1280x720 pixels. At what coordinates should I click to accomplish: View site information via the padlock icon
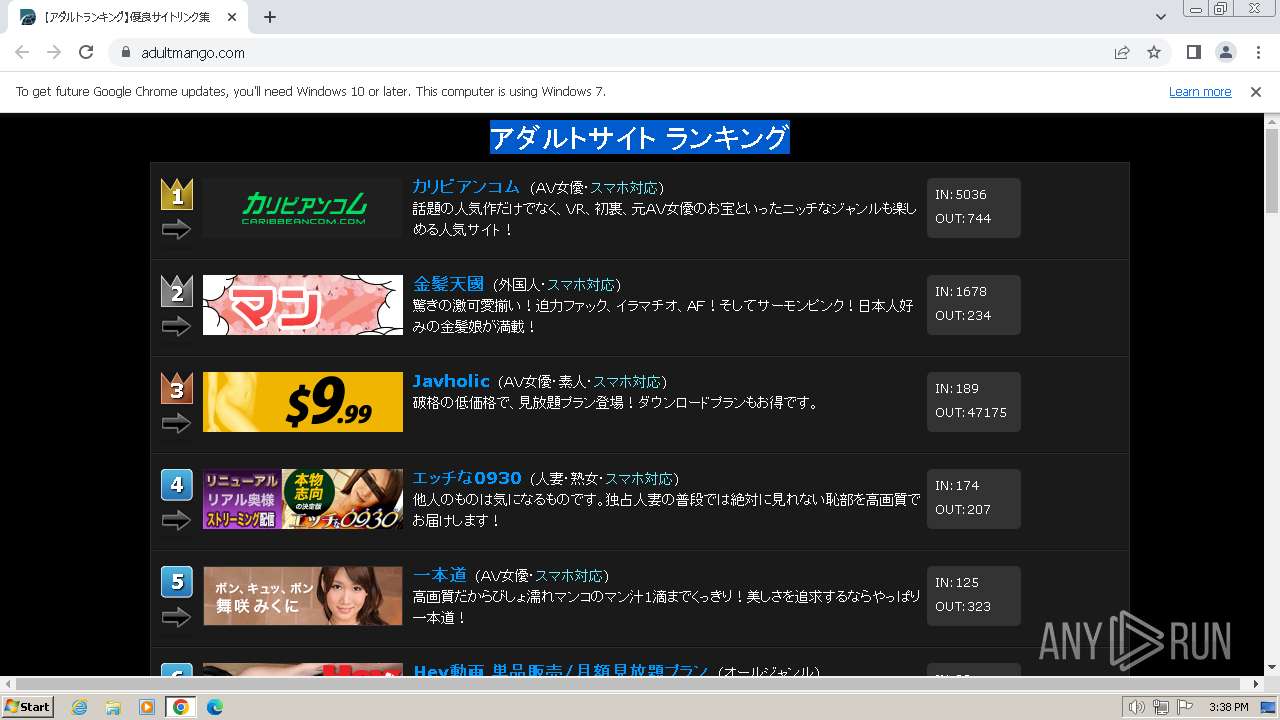126,53
